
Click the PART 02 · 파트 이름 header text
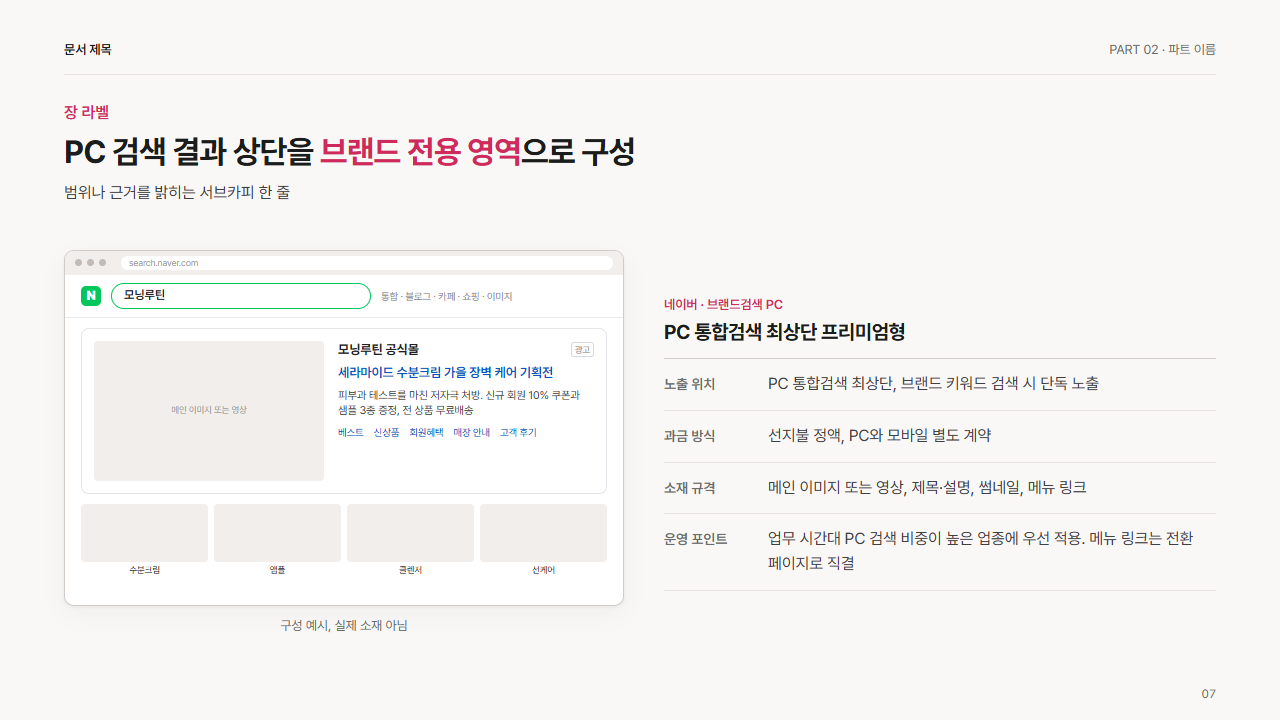[x=1162, y=49]
